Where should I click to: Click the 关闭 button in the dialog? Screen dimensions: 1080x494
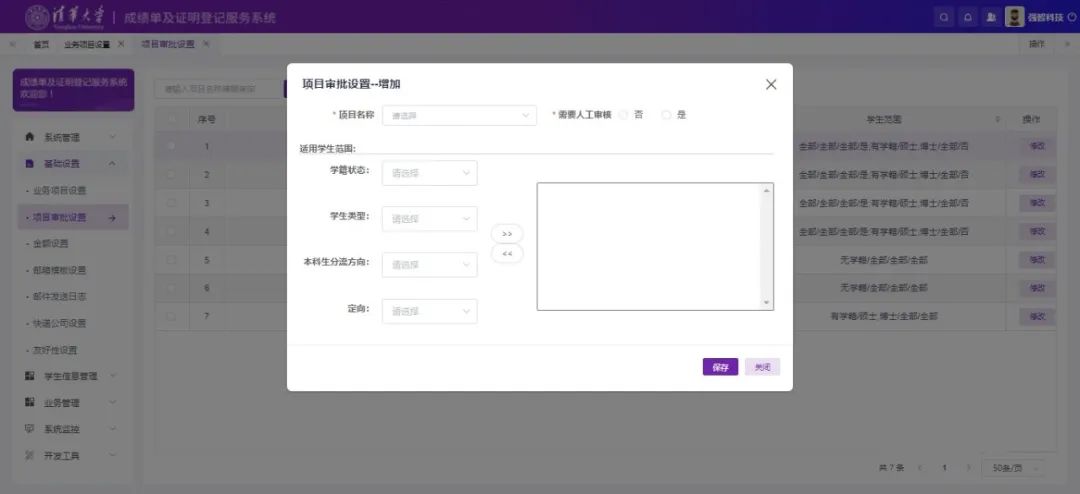(762, 367)
